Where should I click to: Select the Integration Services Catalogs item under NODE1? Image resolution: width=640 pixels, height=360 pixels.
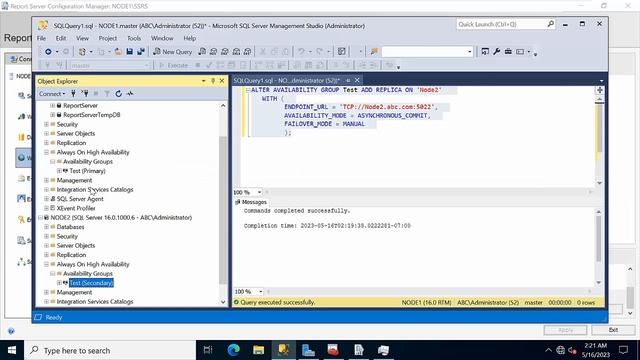95,189
